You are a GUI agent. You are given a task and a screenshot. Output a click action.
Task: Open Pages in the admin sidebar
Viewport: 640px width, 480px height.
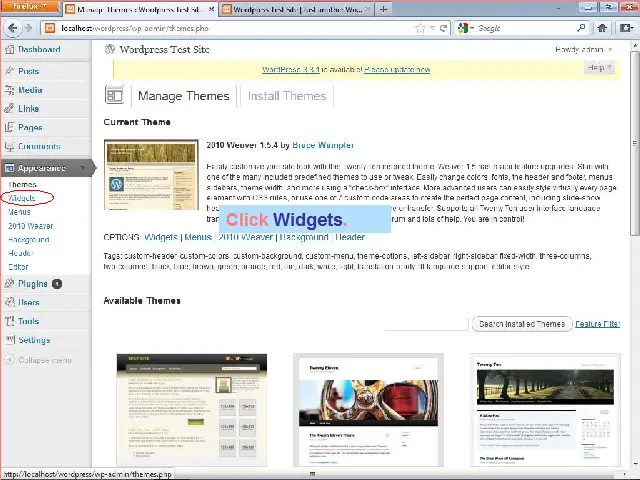point(30,127)
